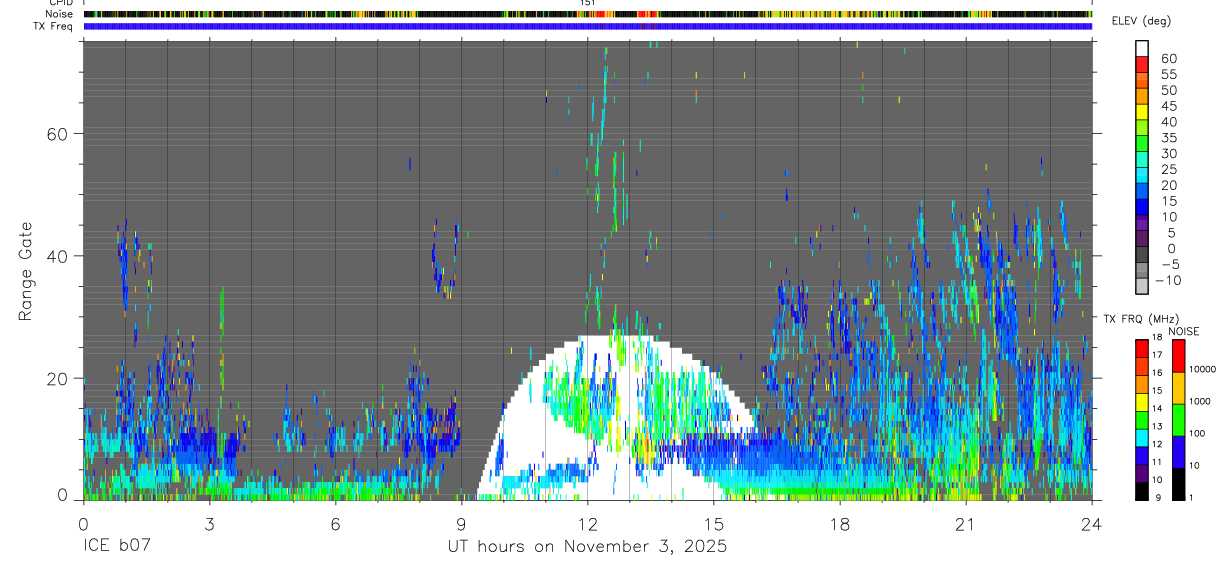The image size is (1228, 567).
Task: Click the yellow 1000 segment of NOISE colorbar
Action: [x=1178, y=387]
